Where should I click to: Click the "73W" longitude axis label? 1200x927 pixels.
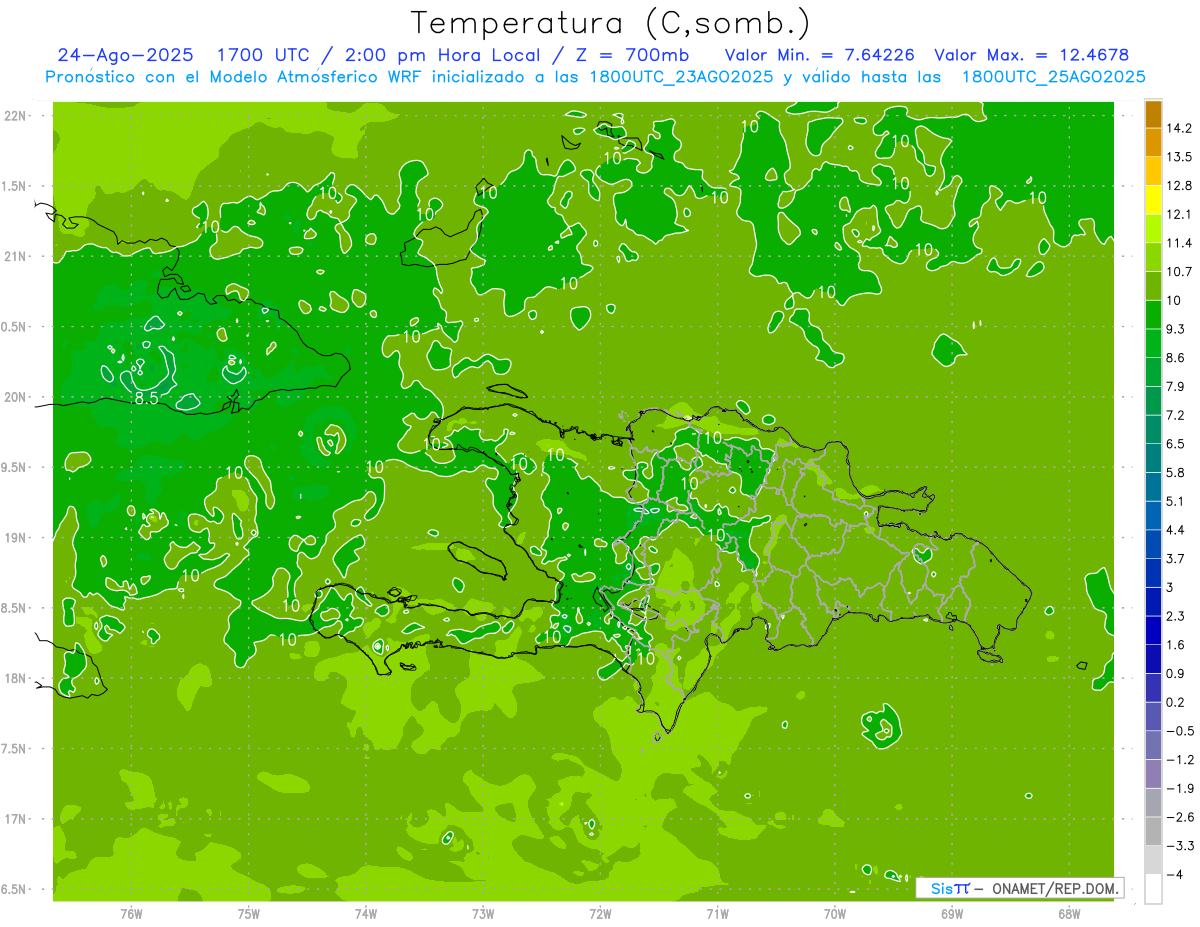click(x=483, y=914)
